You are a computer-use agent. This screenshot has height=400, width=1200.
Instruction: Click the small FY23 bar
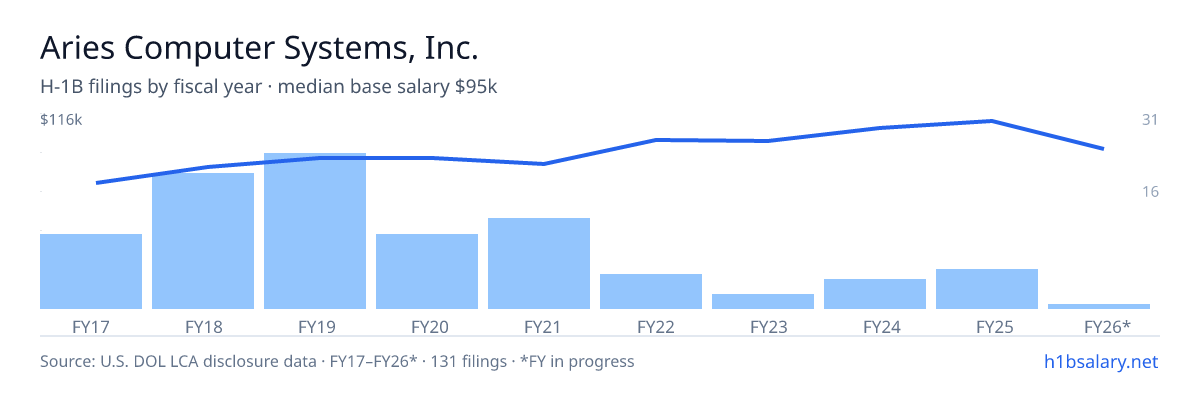(x=763, y=301)
